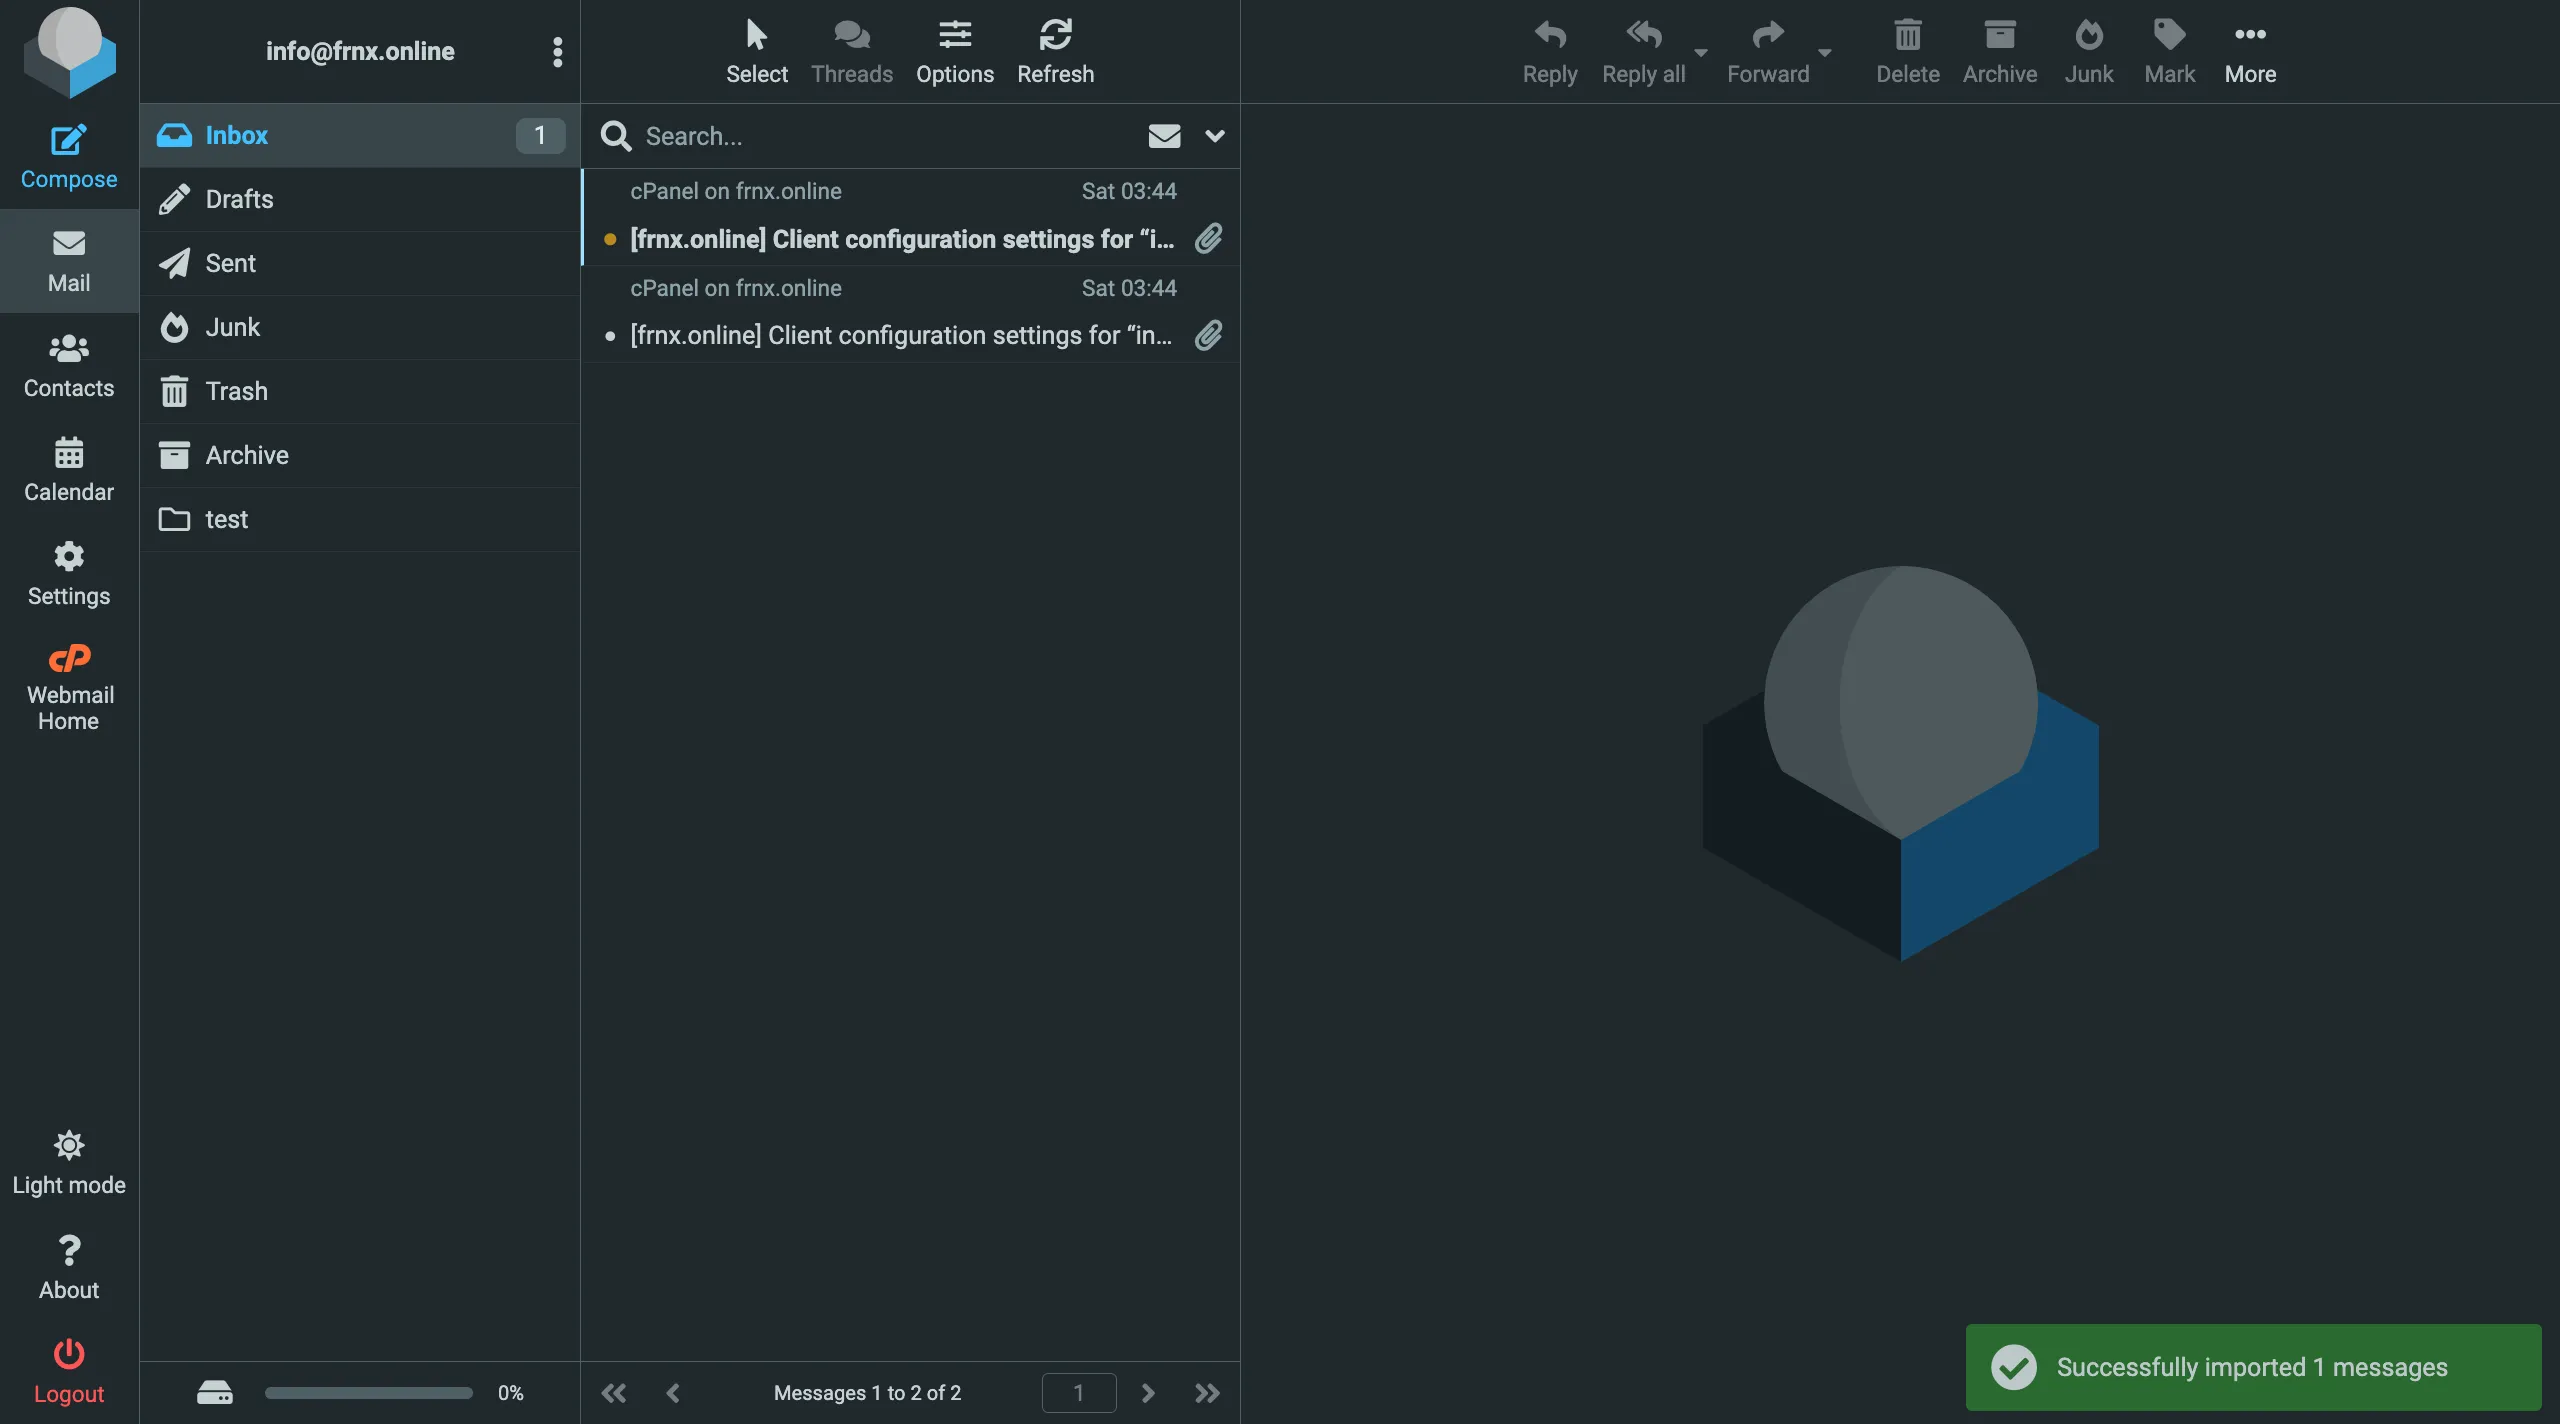Select the Drafts folder

(239, 199)
